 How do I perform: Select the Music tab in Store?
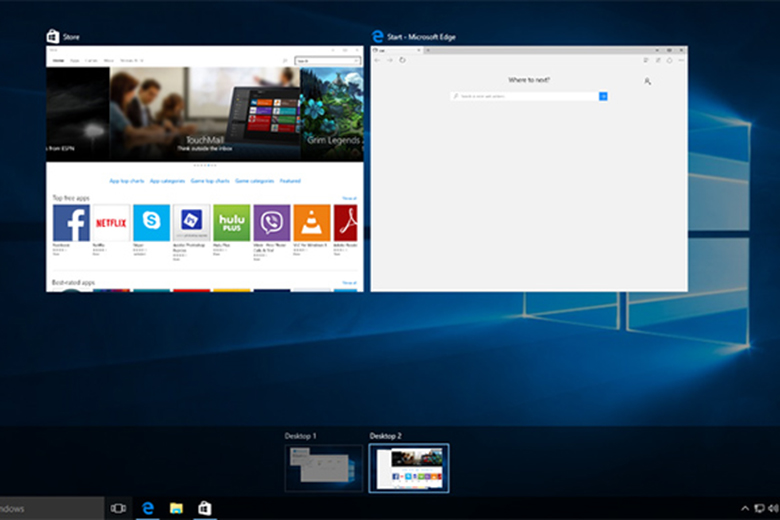(x=108, y=61)
